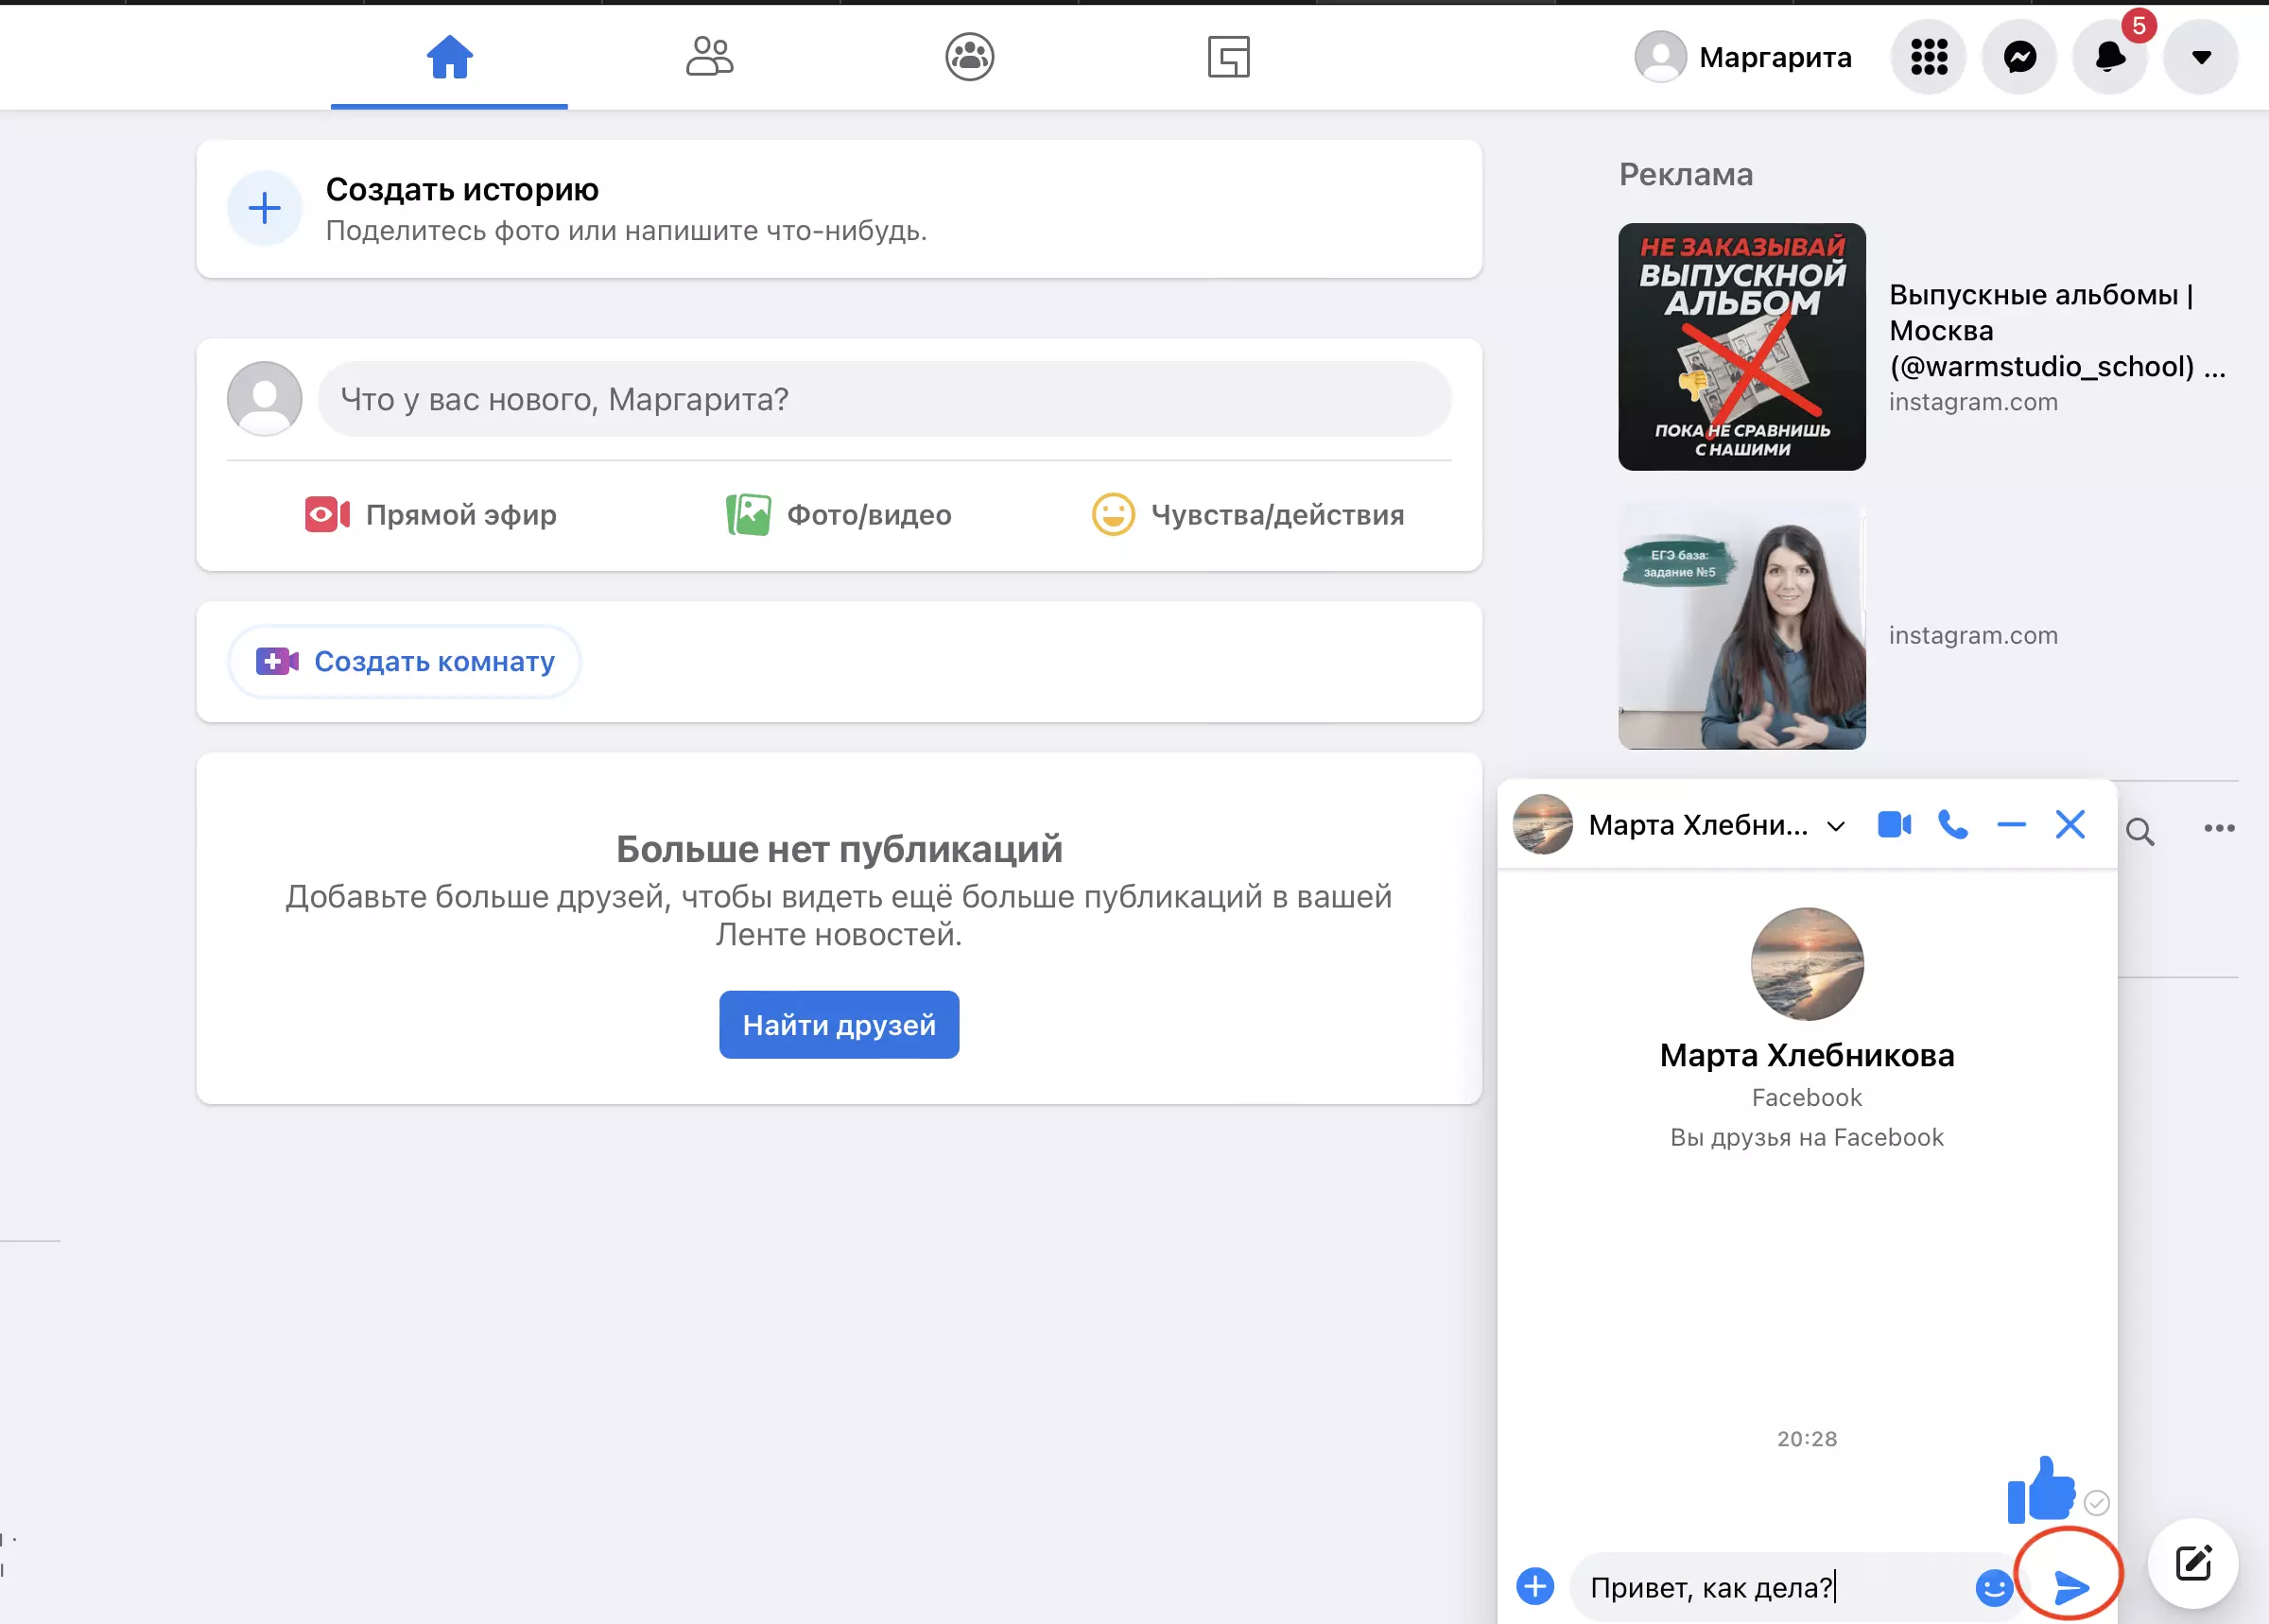Open more chat actions plus button

coord(1535,1586)
